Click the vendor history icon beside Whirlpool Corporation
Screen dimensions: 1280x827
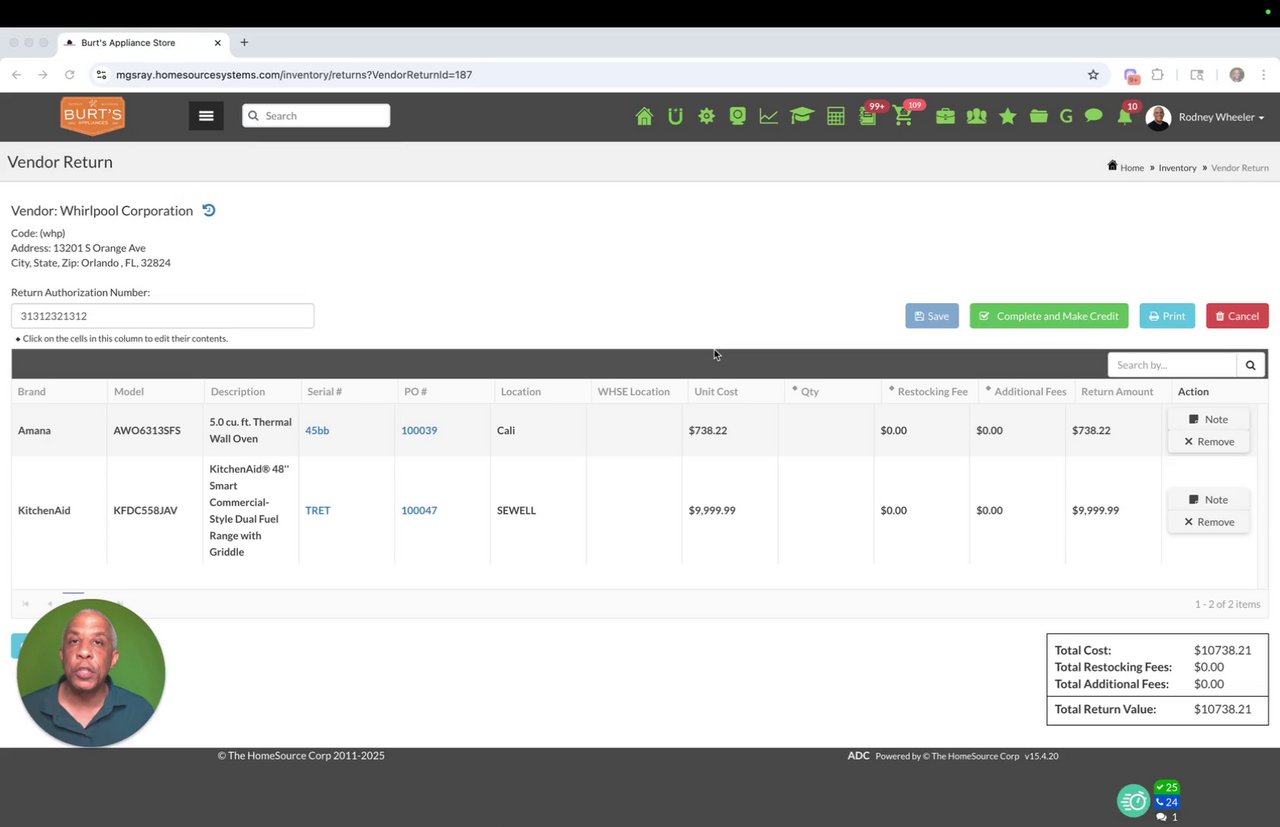point(209,210)
